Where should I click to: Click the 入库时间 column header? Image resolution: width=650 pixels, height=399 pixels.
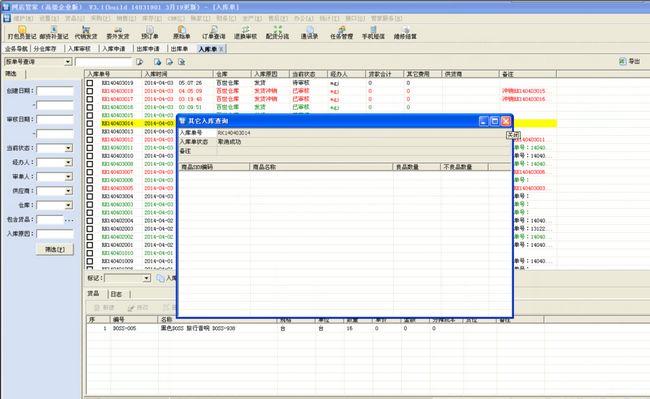(x=177, y=74)
